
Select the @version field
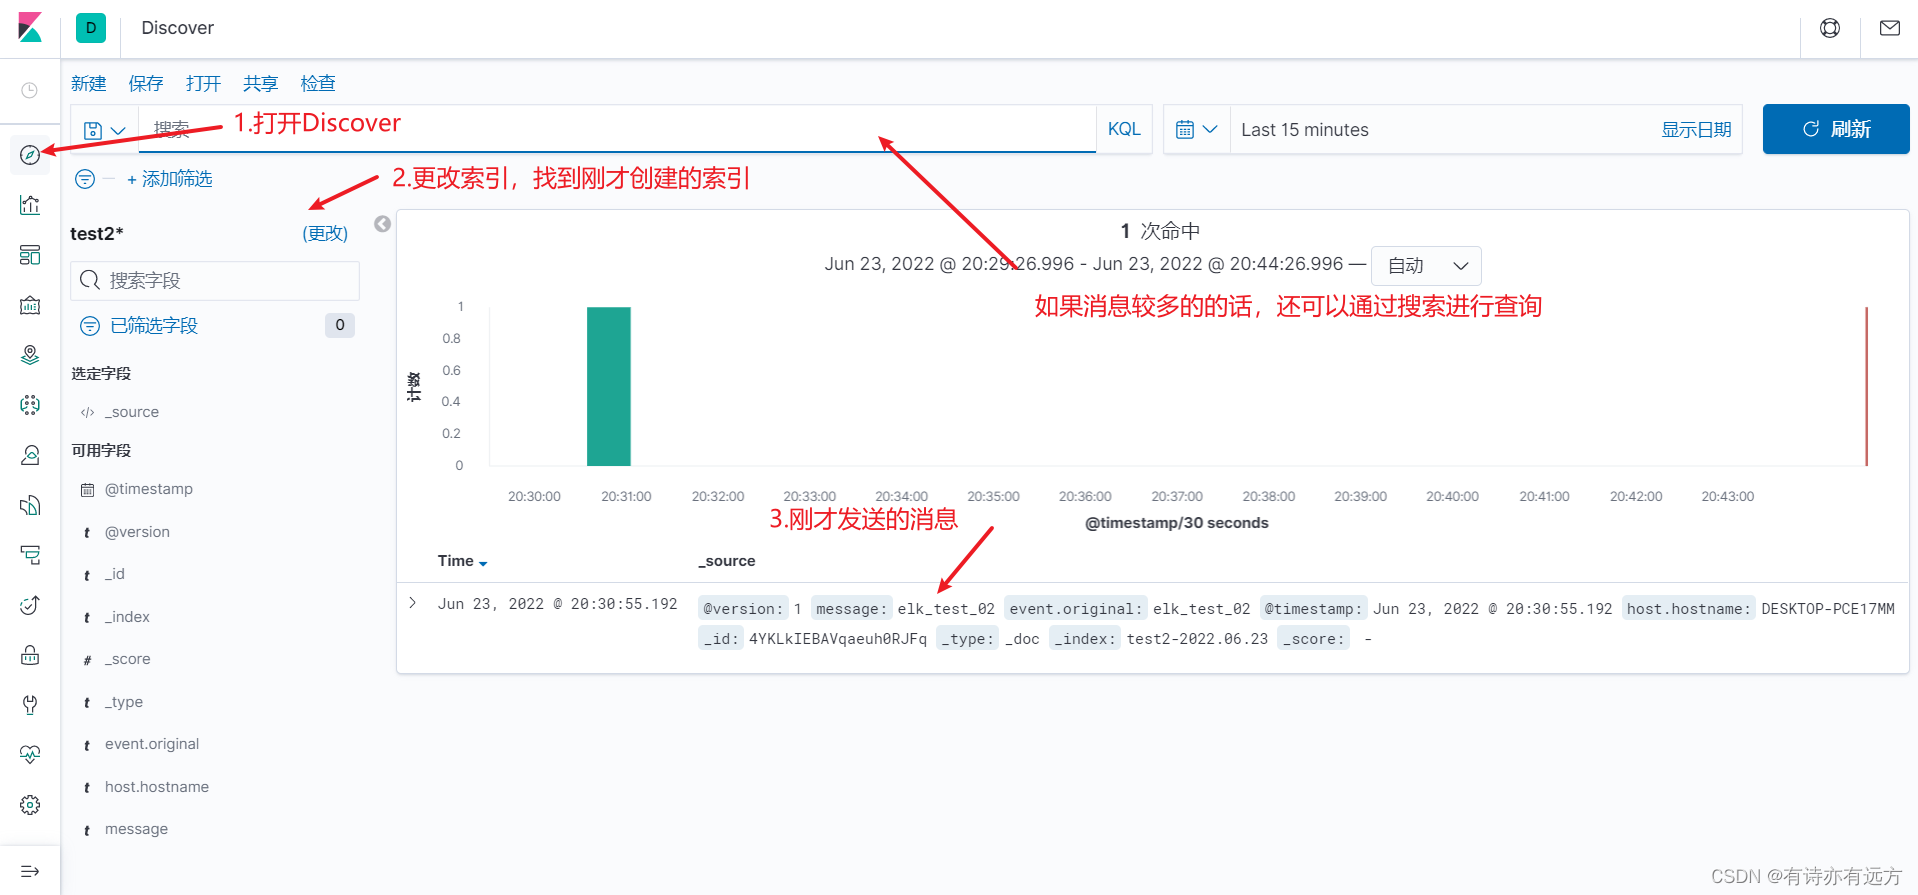pyautogui.click(x=137, y=532)
